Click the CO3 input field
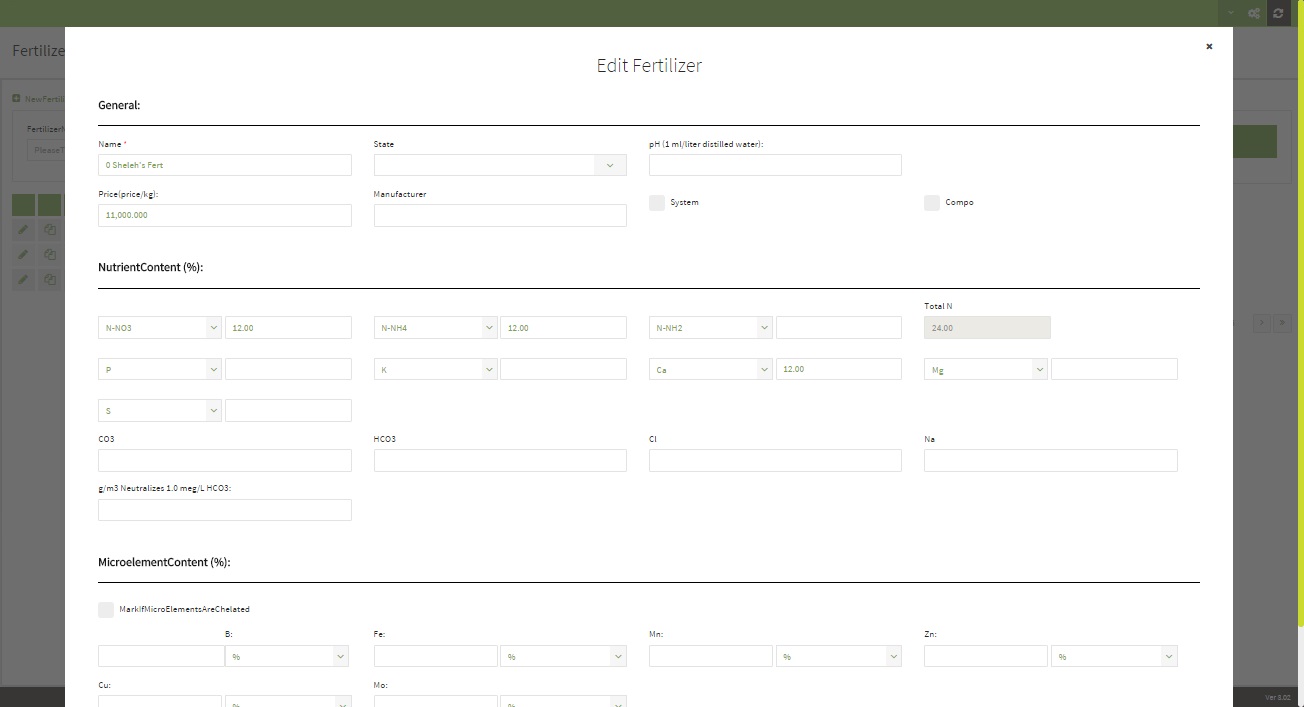Viewport: 1304px width, 707px height. (x=225, y=461)
